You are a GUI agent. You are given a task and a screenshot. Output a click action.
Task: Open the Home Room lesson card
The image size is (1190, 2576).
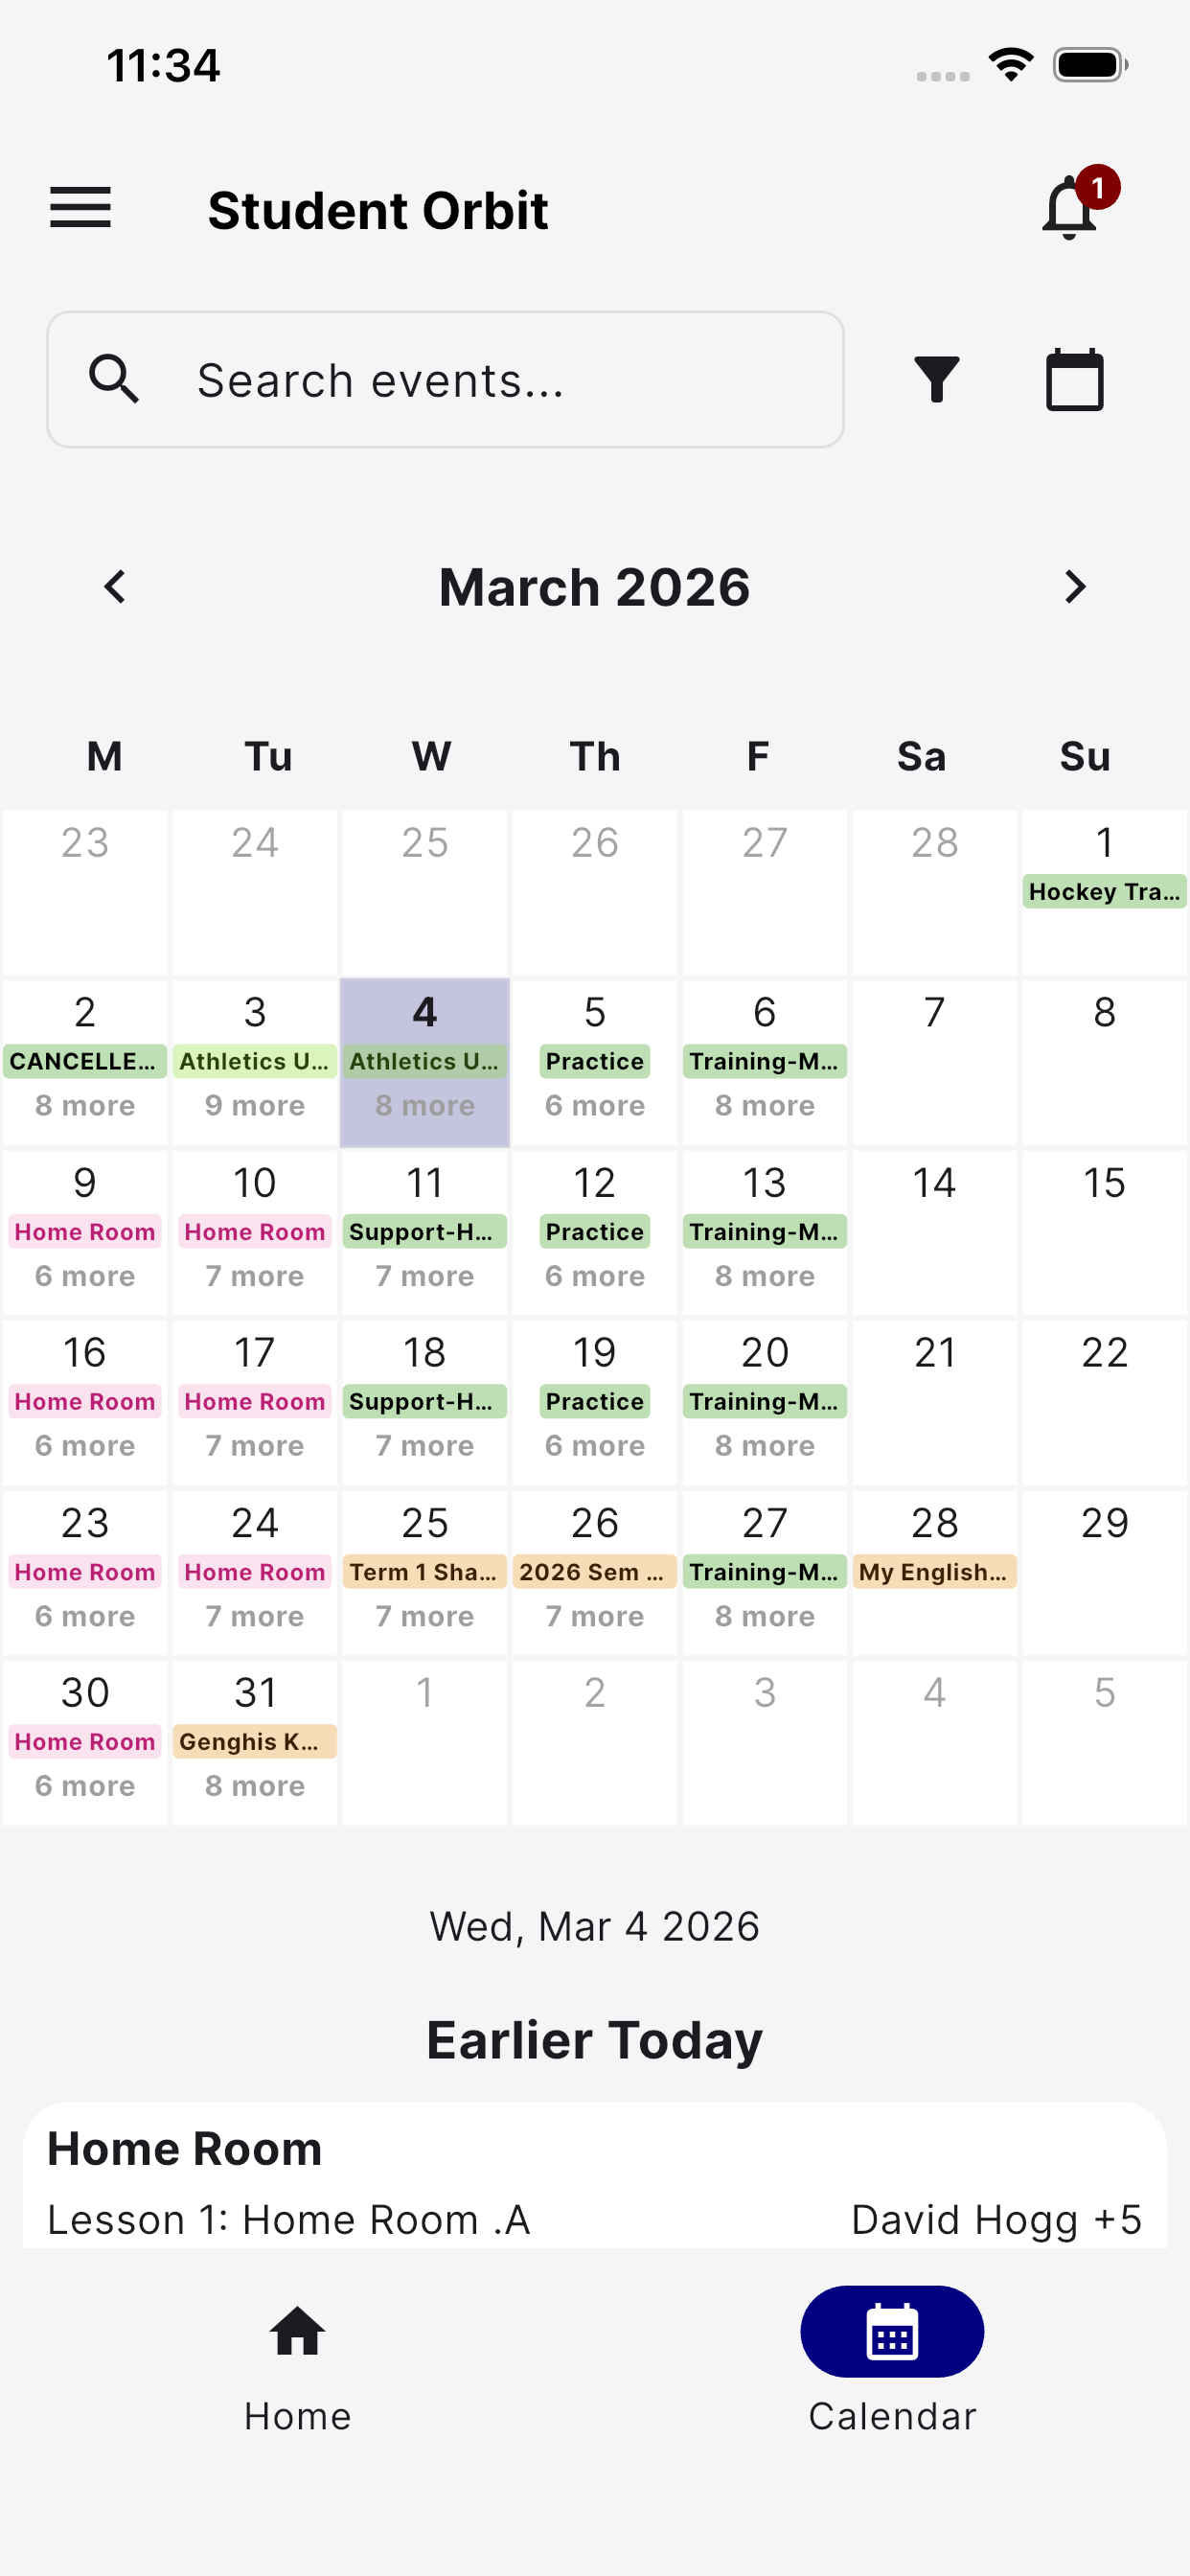click(595, 2175)
